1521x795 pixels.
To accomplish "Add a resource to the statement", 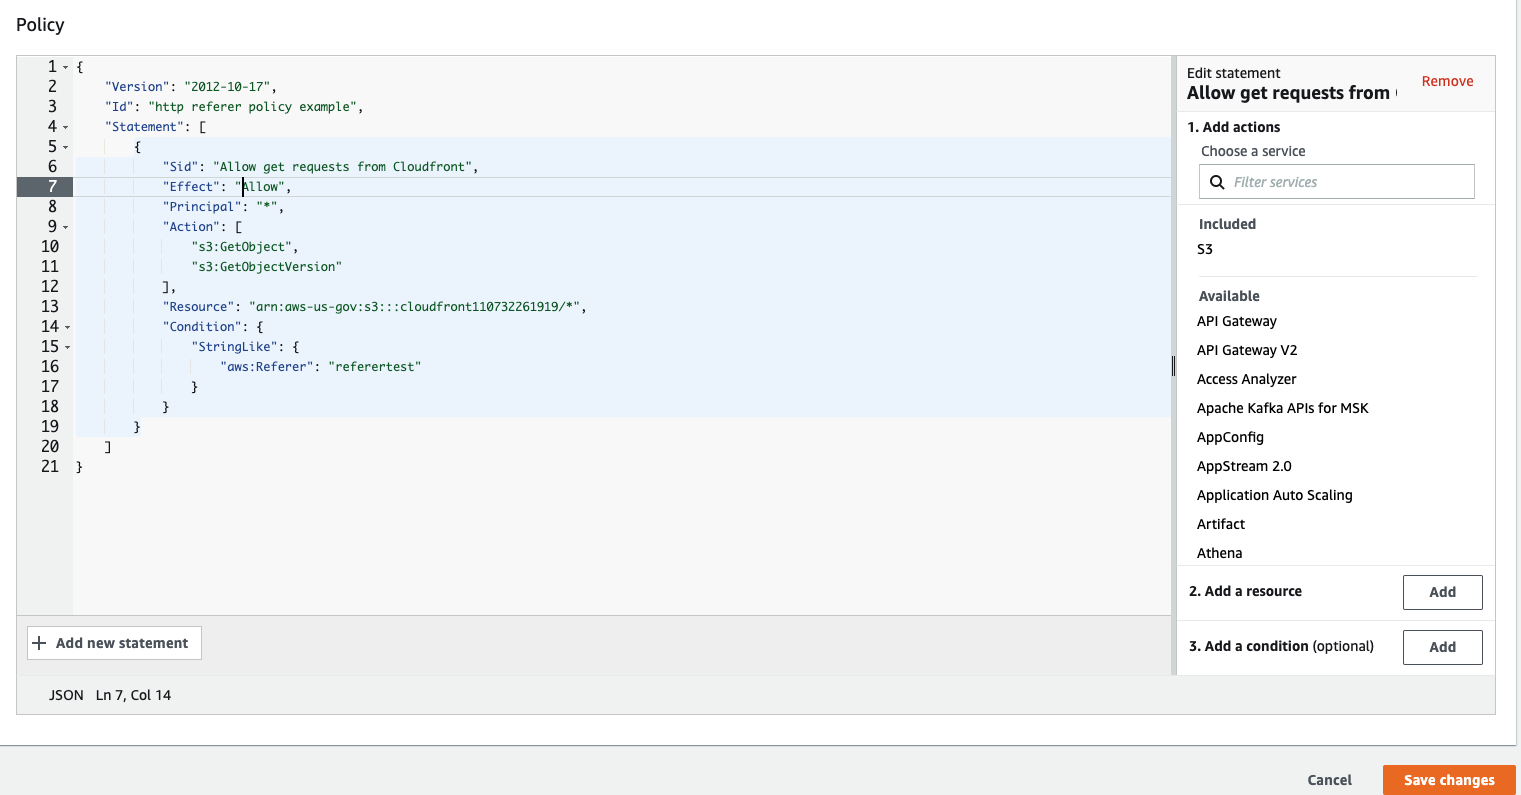I will pyautogui.click(x=1443, y=592).
